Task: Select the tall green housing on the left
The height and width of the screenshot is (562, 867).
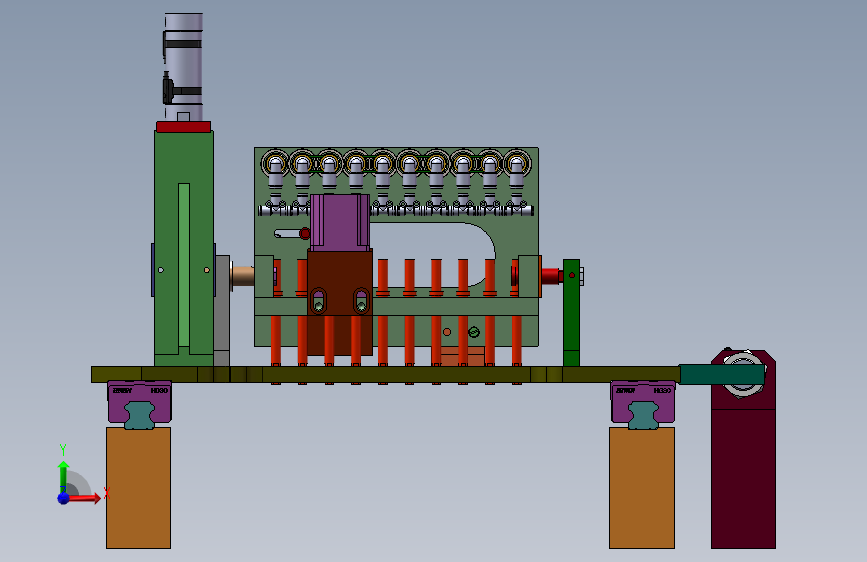Action: [184, 248]
